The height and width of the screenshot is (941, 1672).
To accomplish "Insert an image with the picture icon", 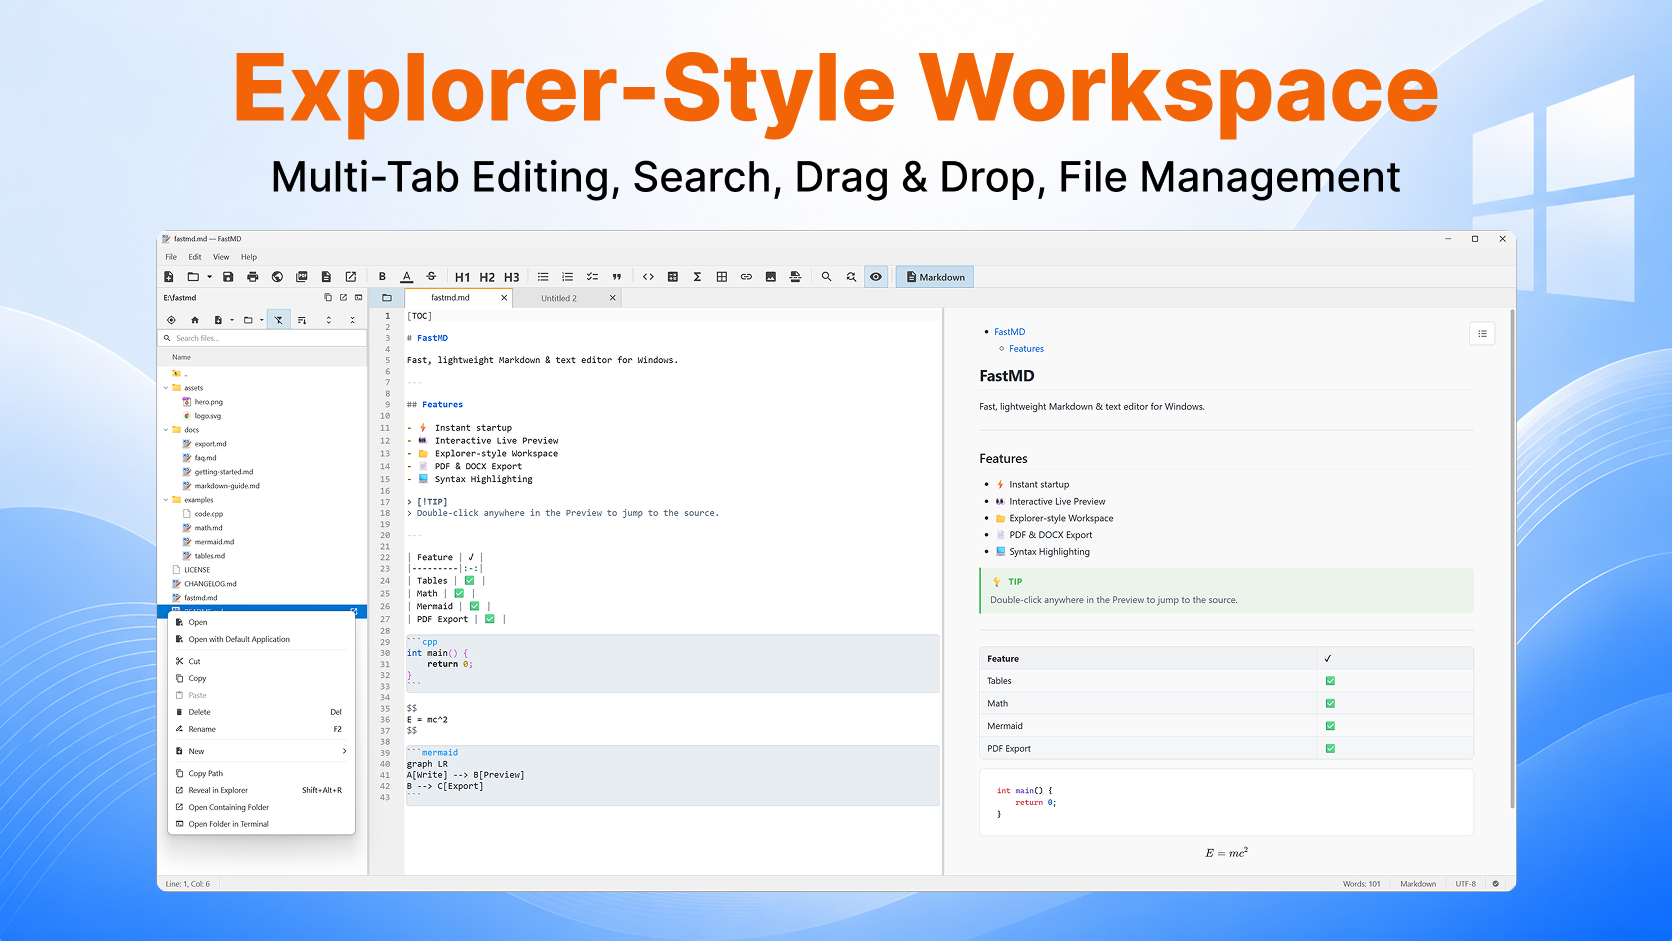I will [x=771, y=277].
